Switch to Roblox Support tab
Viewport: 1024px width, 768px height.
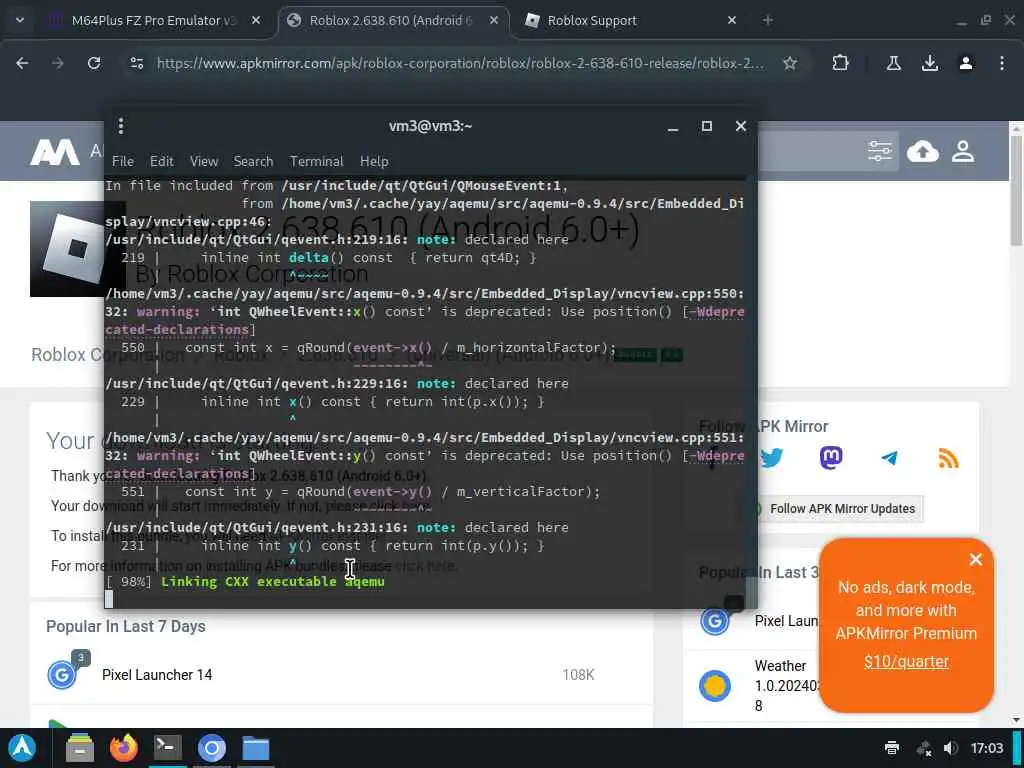click(x=591, y=20)
